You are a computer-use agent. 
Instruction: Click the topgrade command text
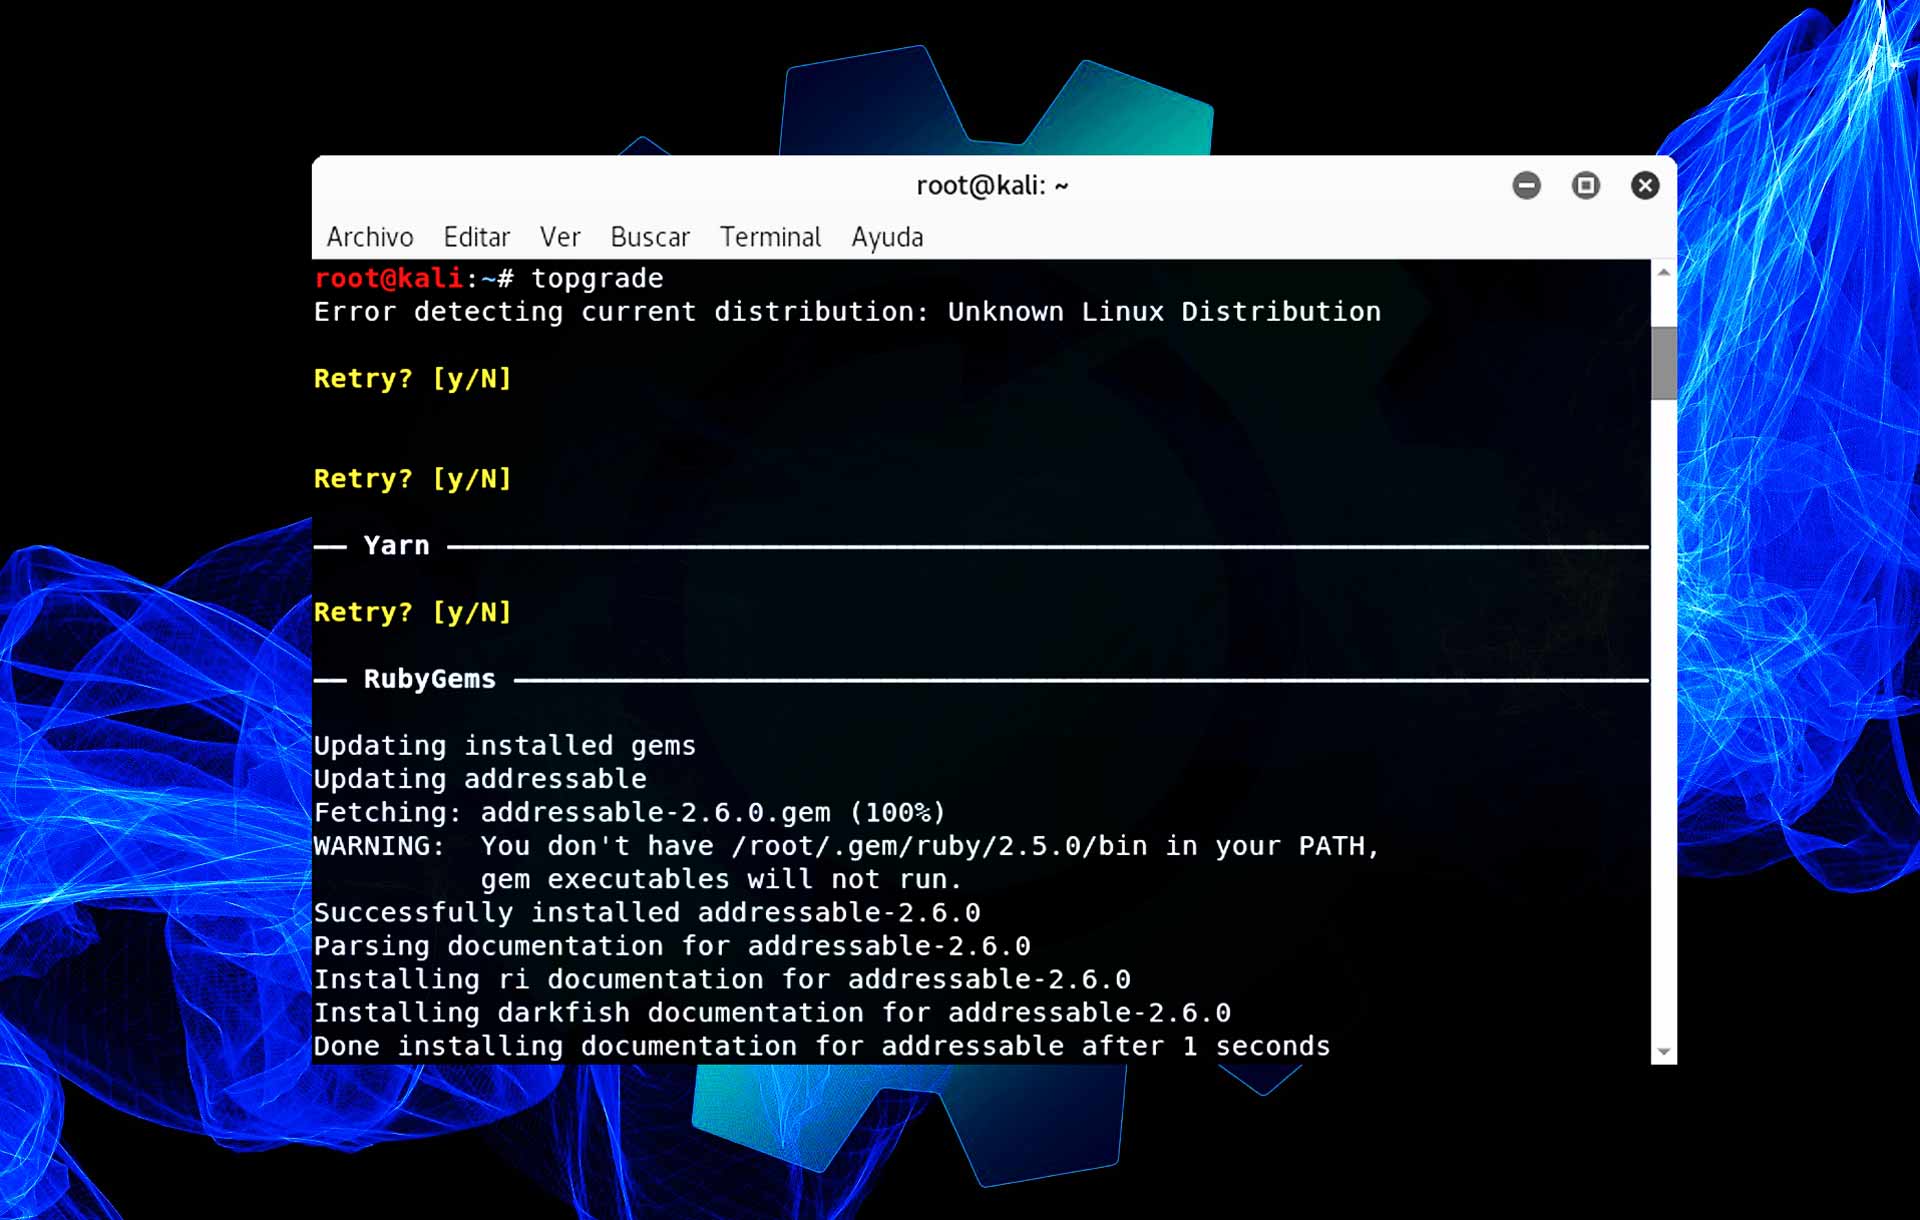tap(597, 278)
